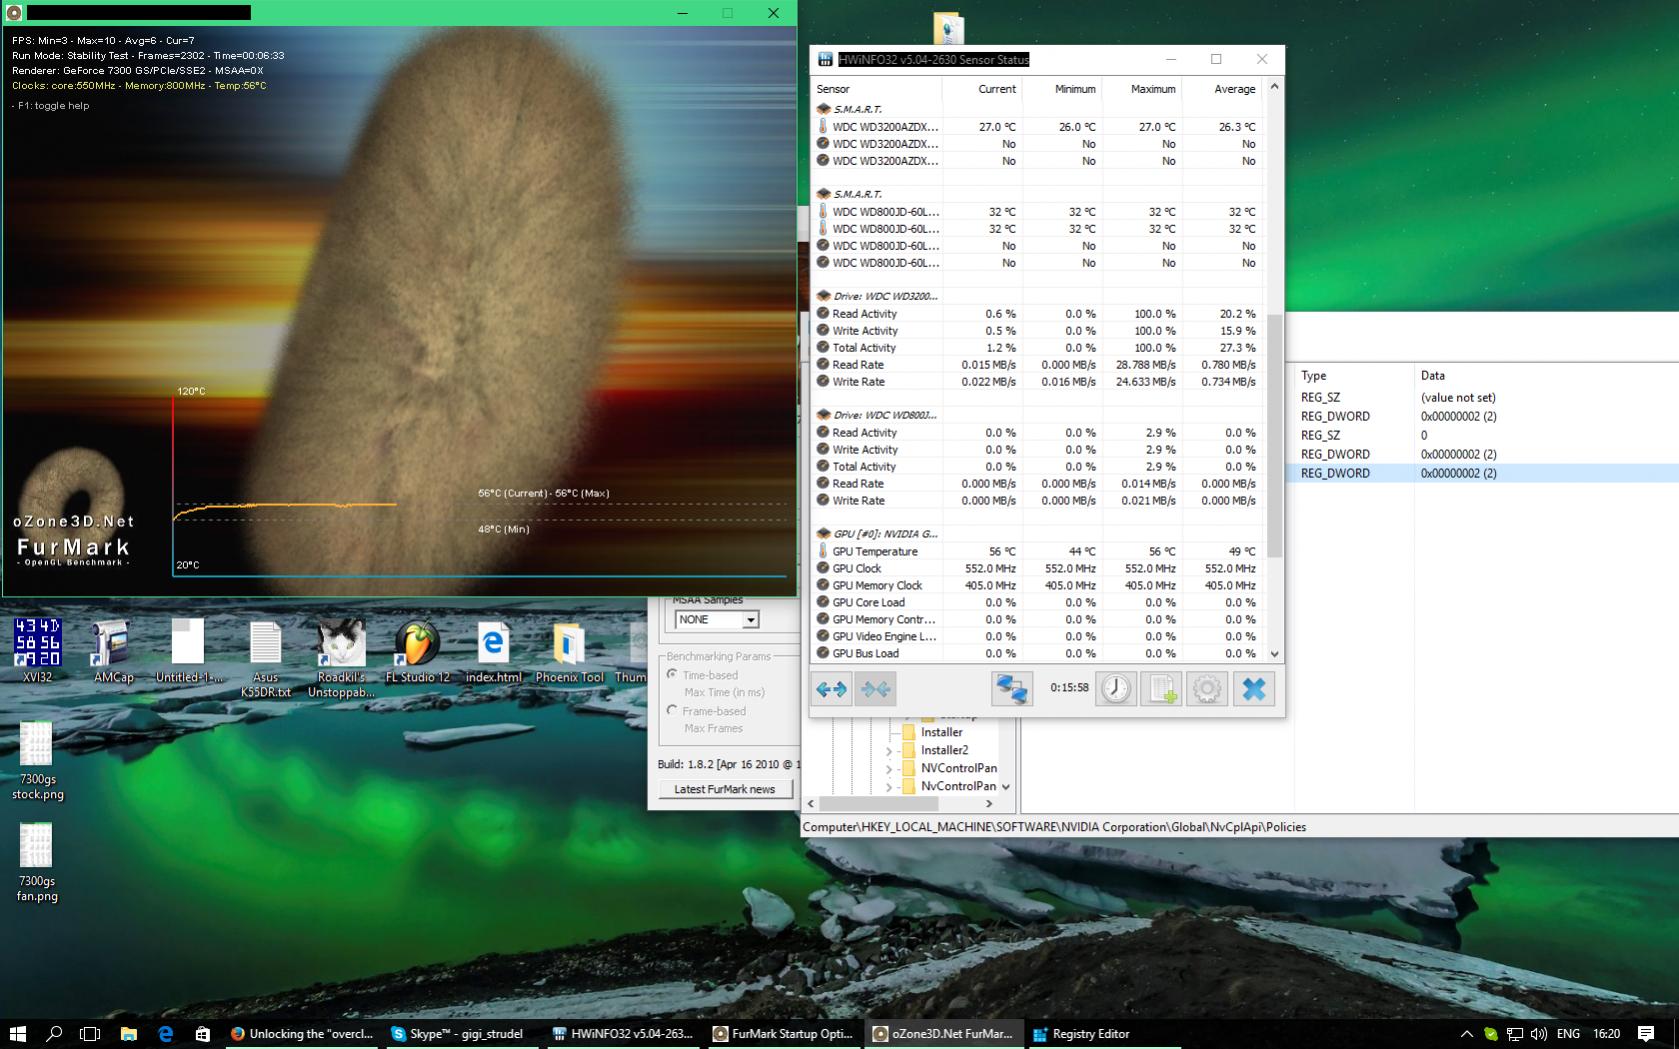Switch to FurMark Startup Options taskbar item
1679x1049 pixels.
pyautogui.click(x=782, y=1034)
